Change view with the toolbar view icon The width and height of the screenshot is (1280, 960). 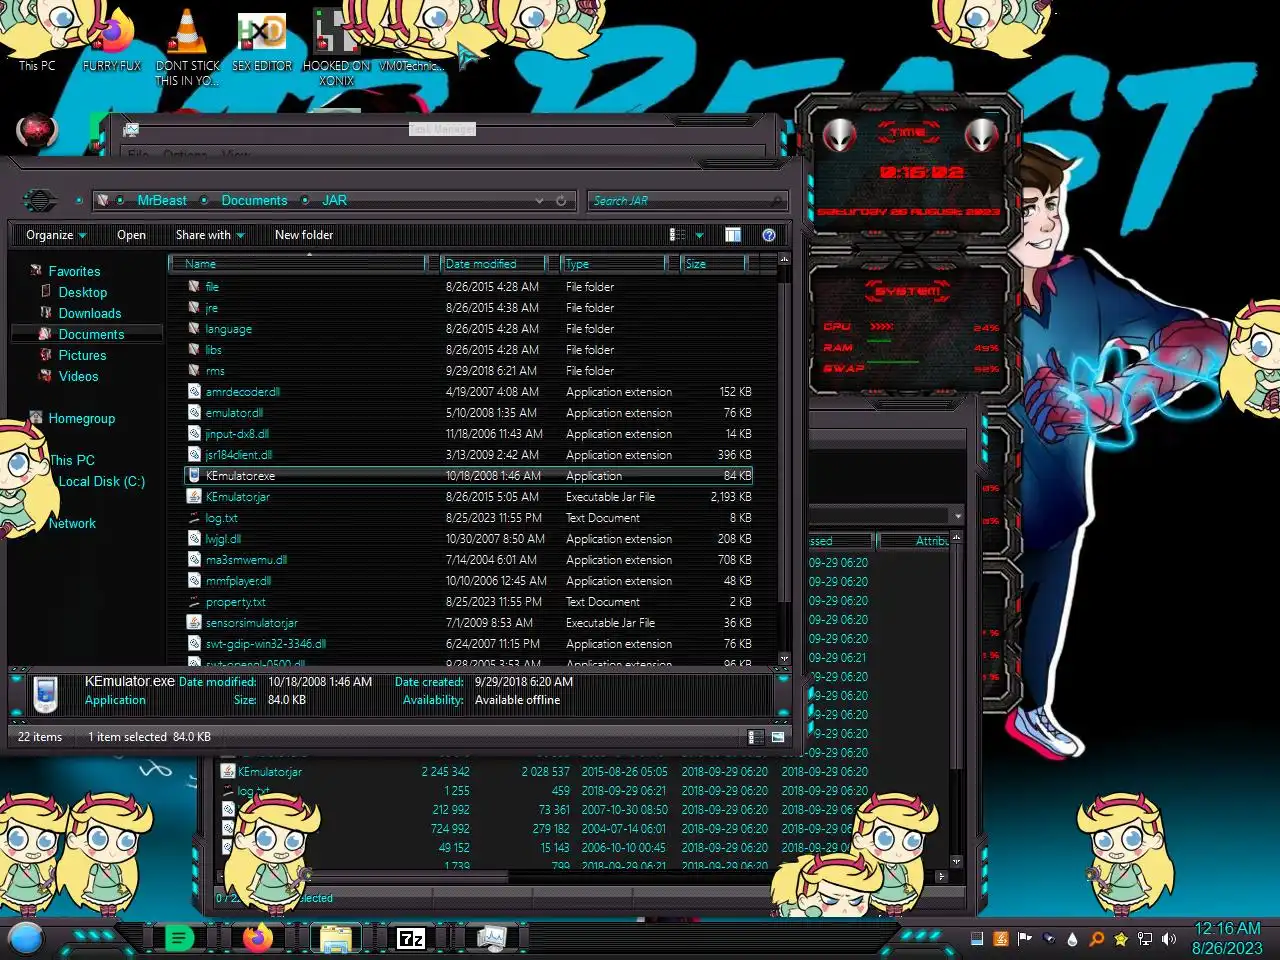(677, 235)
